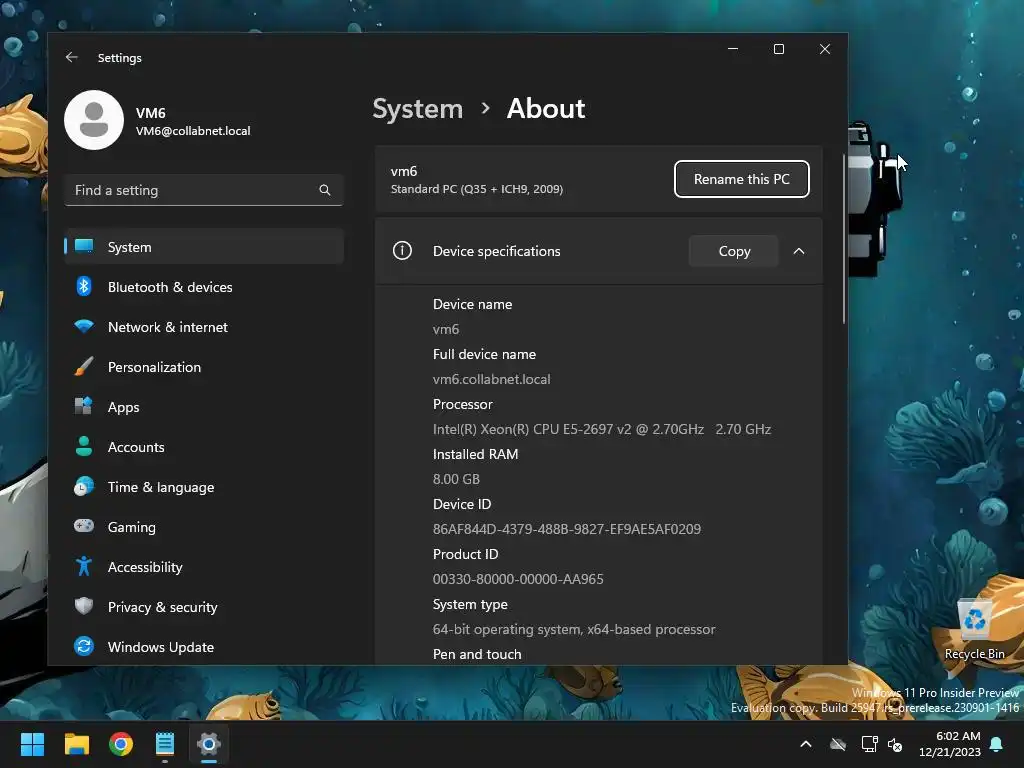Click the VM6@collabnet.local account text
This screenshot has height=768, width=1024.
(x=193, y=131)
